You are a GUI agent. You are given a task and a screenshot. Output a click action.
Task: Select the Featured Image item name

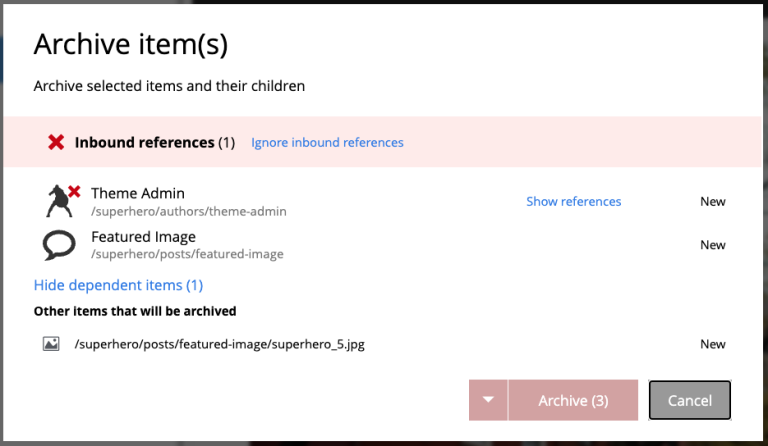[x=143, y=237]
